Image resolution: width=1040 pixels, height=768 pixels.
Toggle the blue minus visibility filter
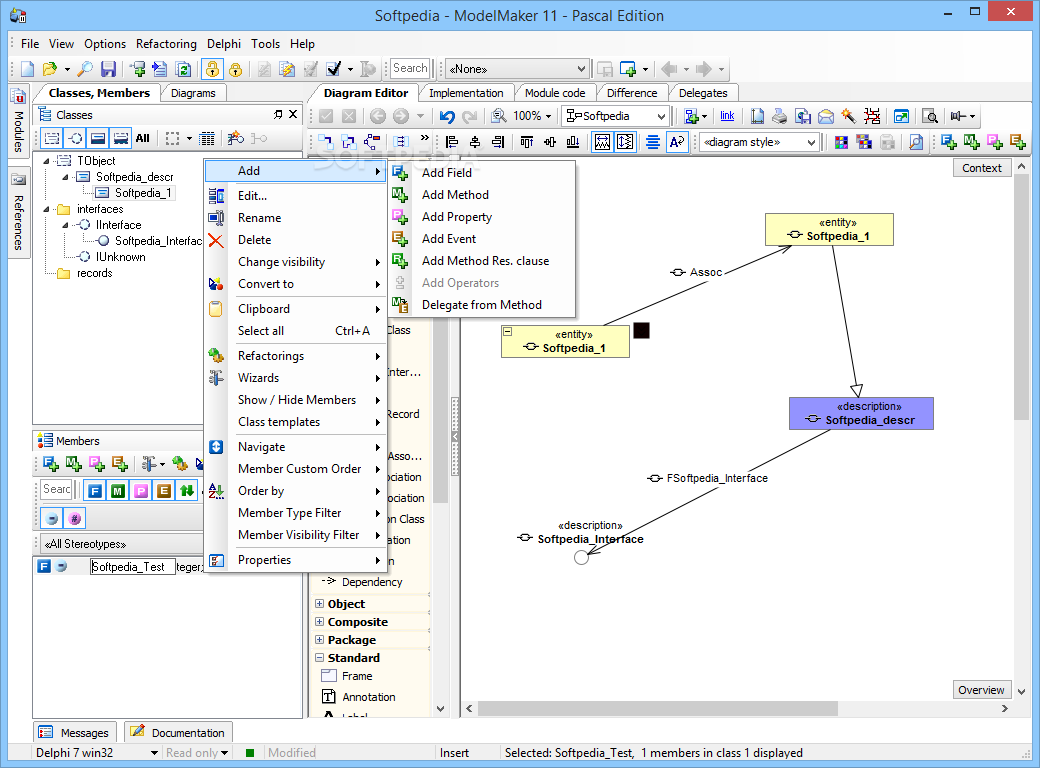pos(52,519)
